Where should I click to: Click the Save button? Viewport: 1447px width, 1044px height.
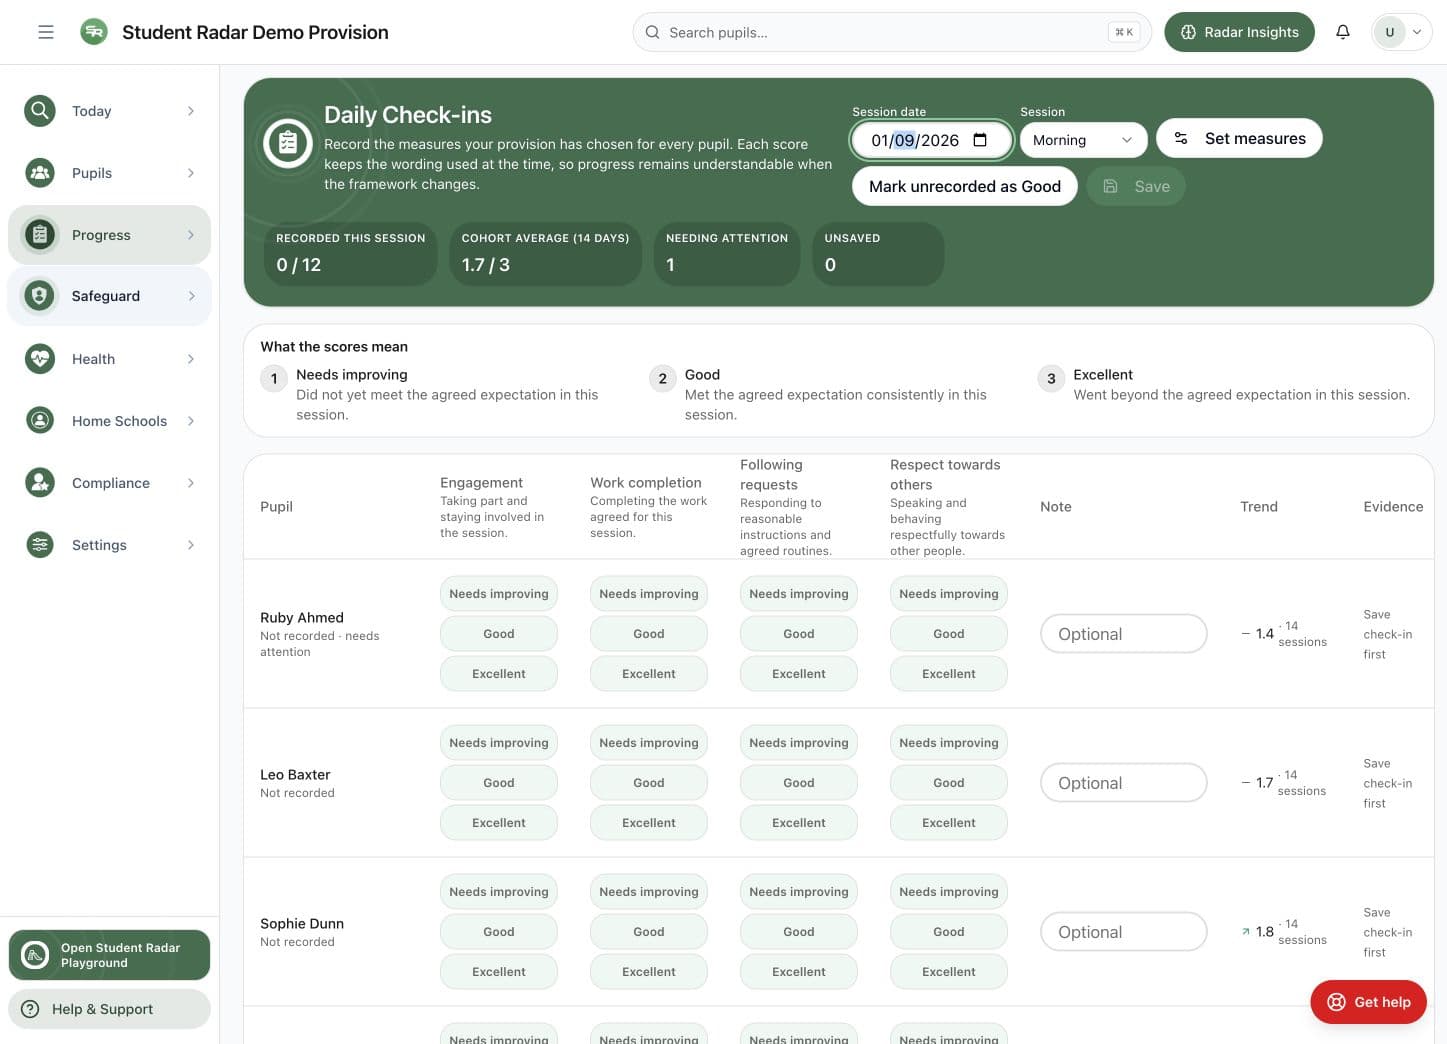pyautogui.click(x=1136, y=186)
